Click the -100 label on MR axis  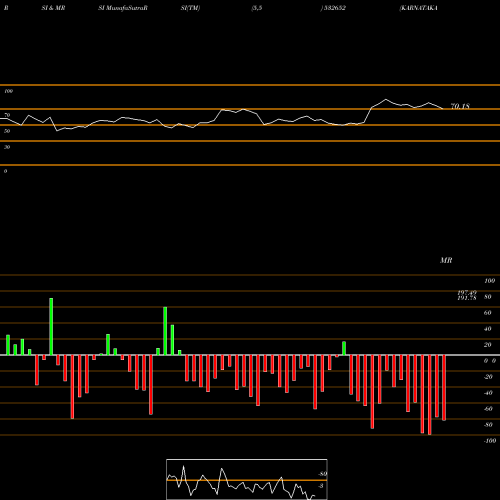(x=489, y=441)
